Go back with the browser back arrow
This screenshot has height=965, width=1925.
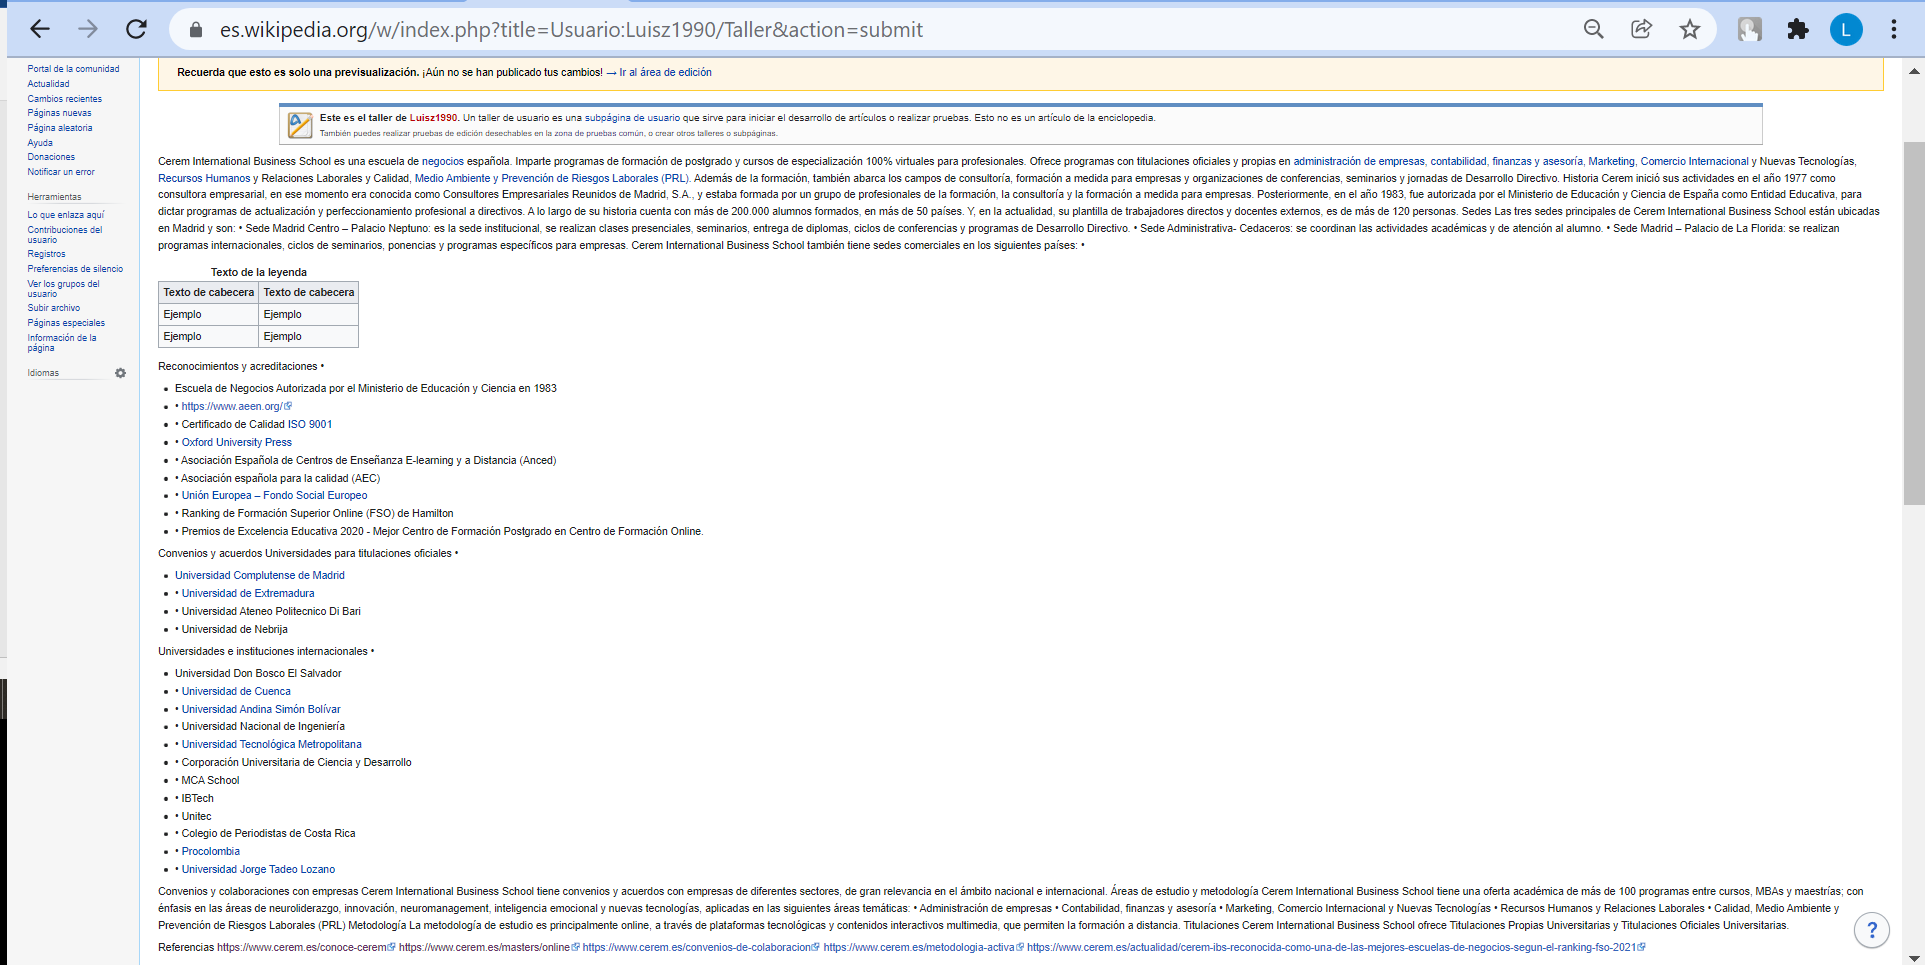[40, 29]
